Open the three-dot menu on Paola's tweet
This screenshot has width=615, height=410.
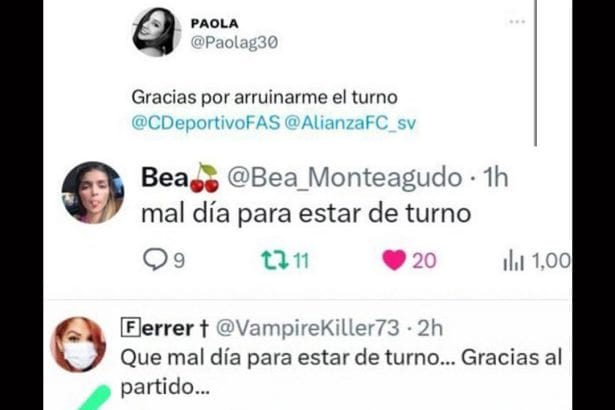517,22
